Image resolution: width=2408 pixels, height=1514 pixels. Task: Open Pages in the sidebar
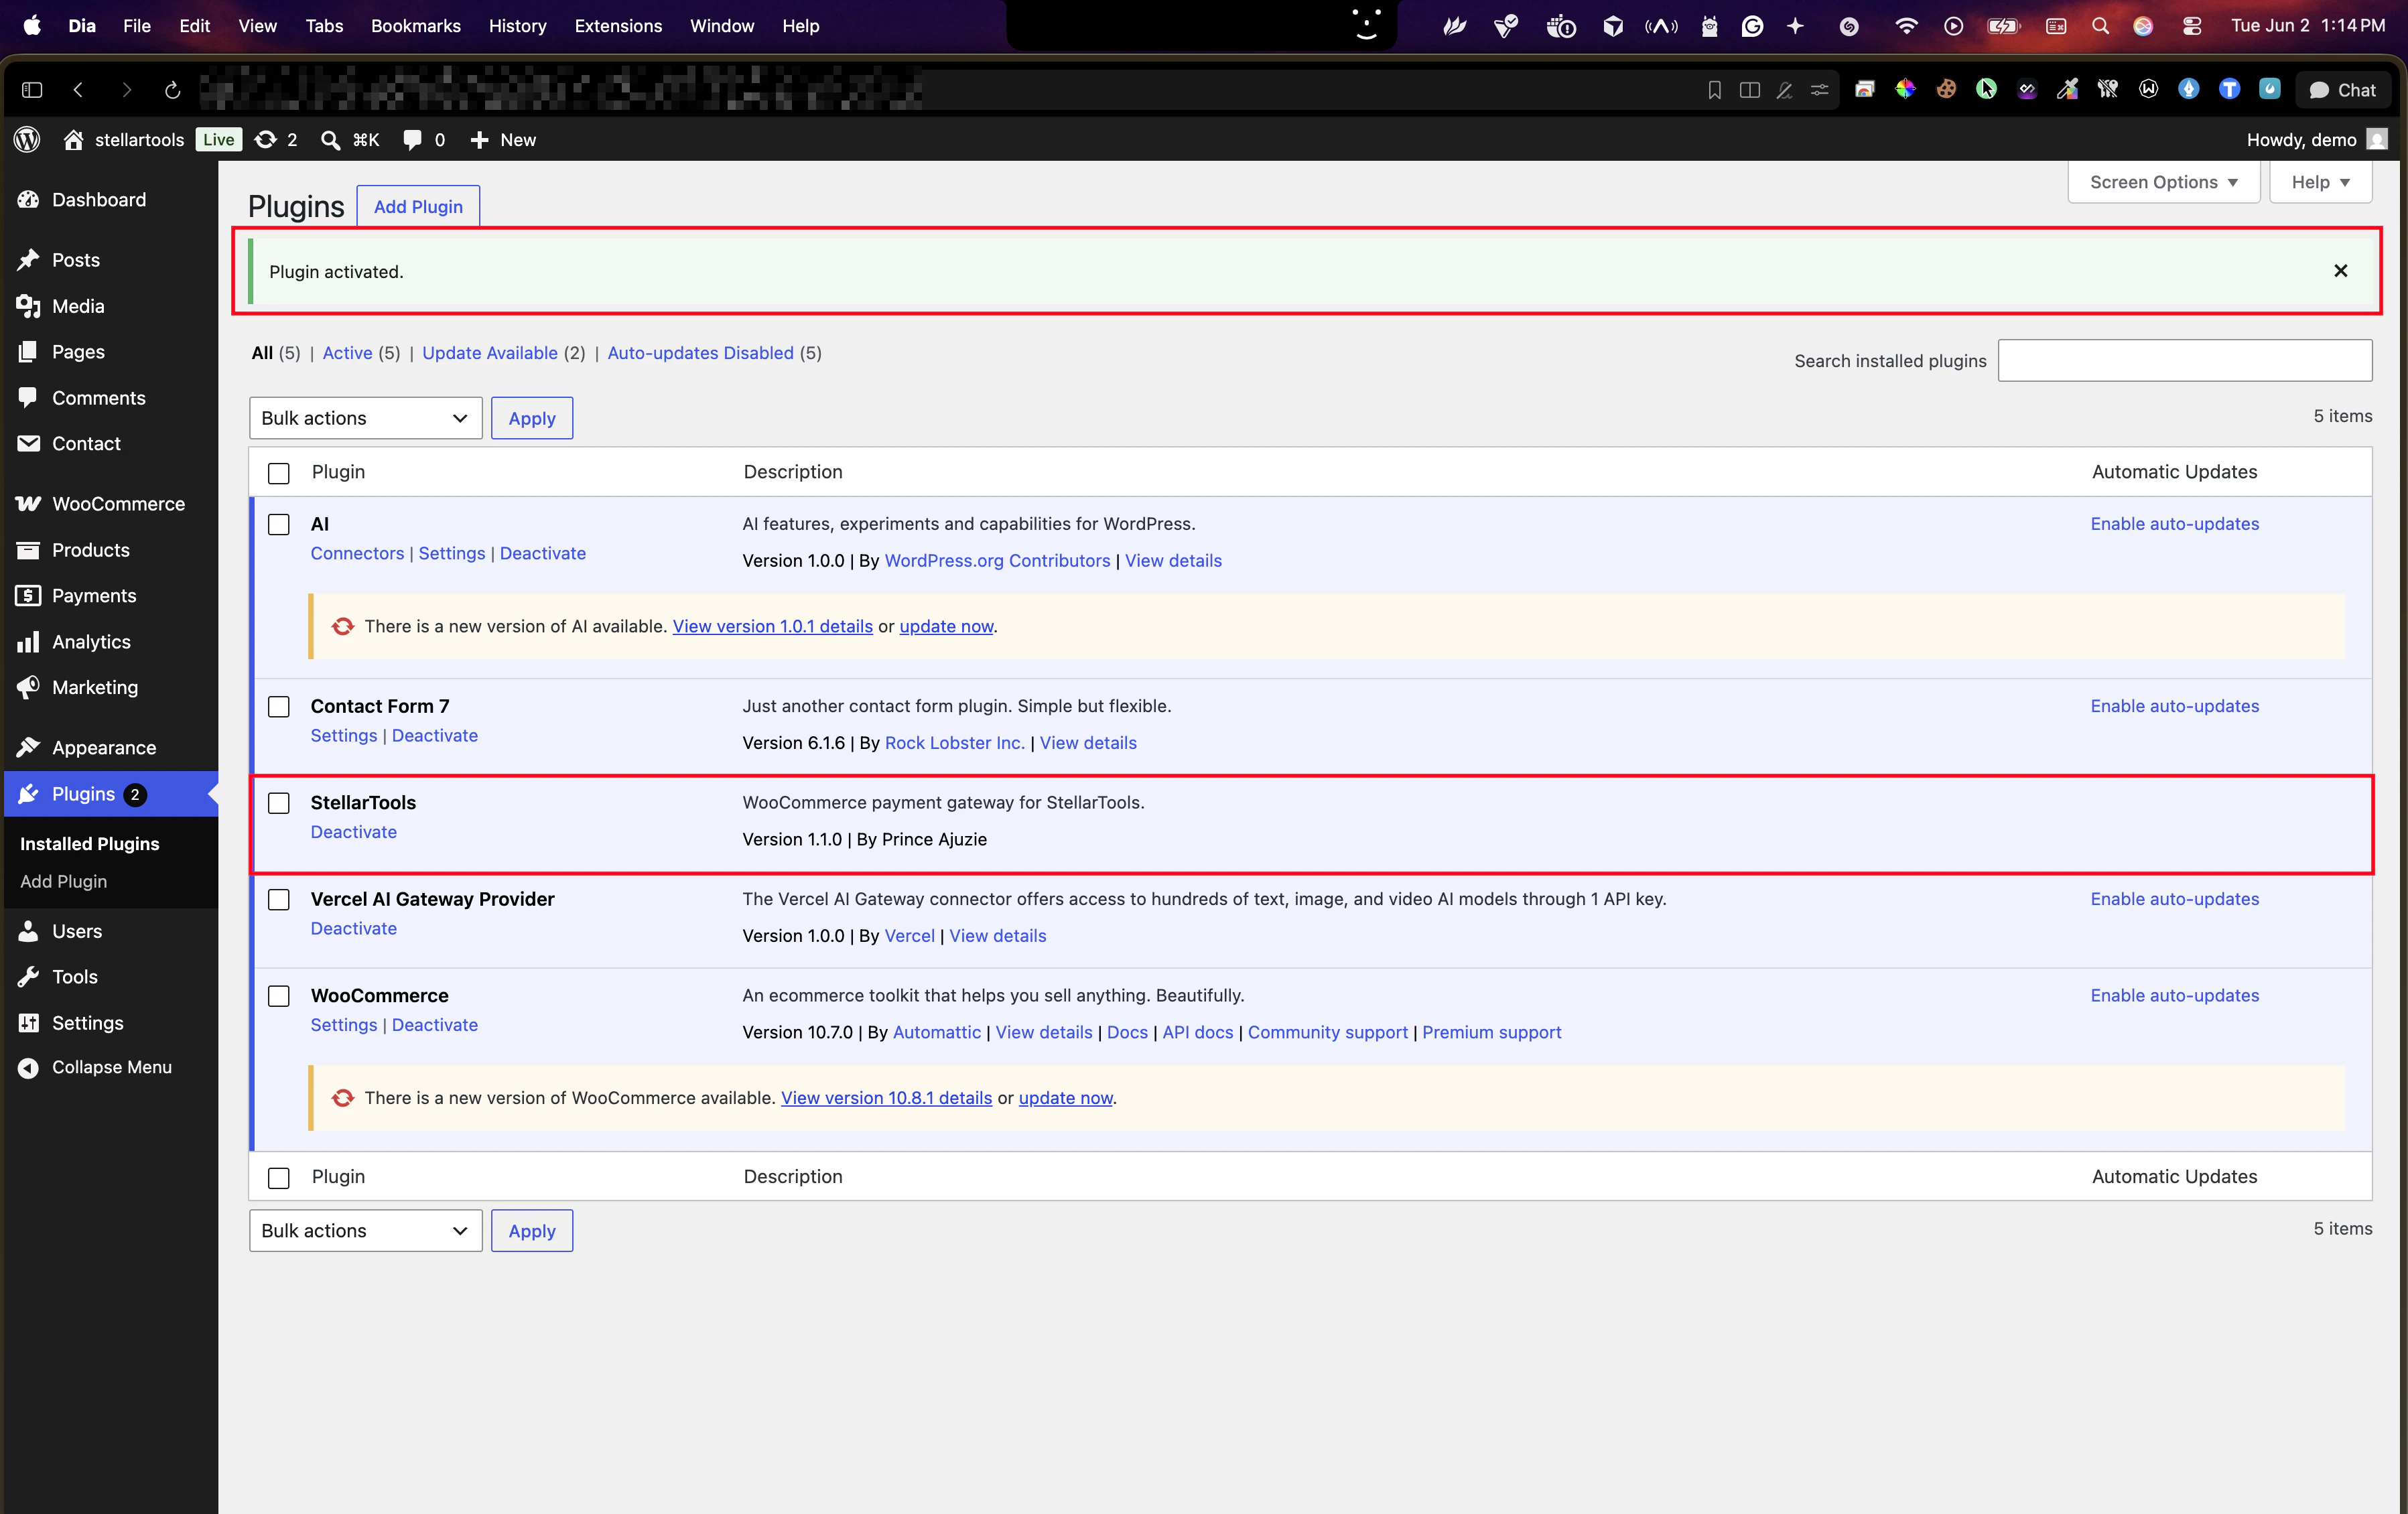78,352
